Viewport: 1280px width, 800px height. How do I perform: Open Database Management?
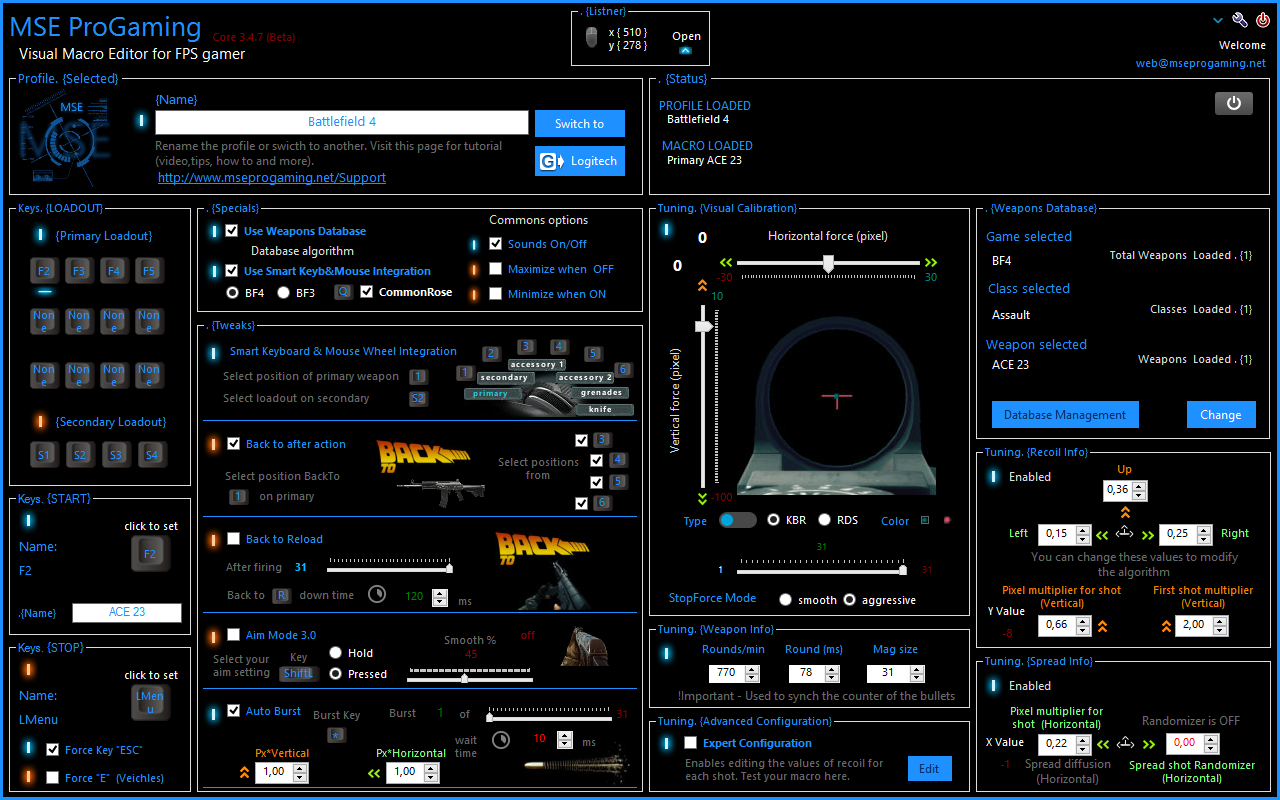(1065, 415)
